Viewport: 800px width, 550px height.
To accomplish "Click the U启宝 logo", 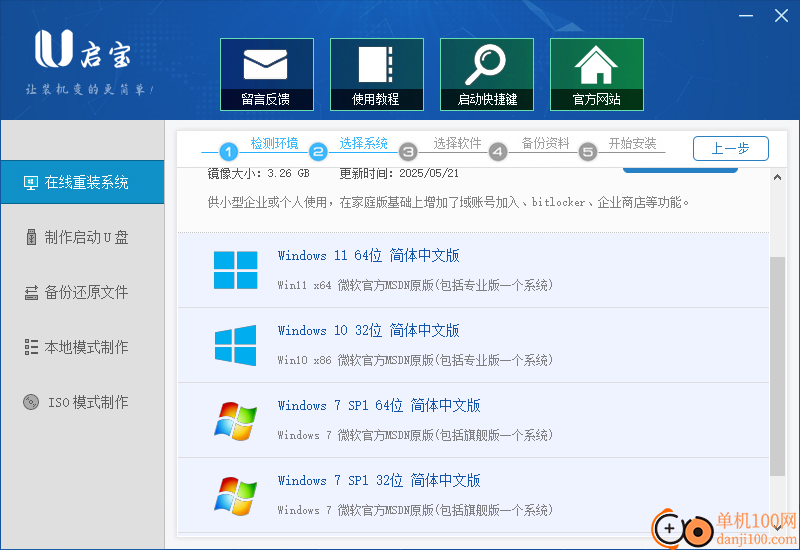I will (83, 49).
